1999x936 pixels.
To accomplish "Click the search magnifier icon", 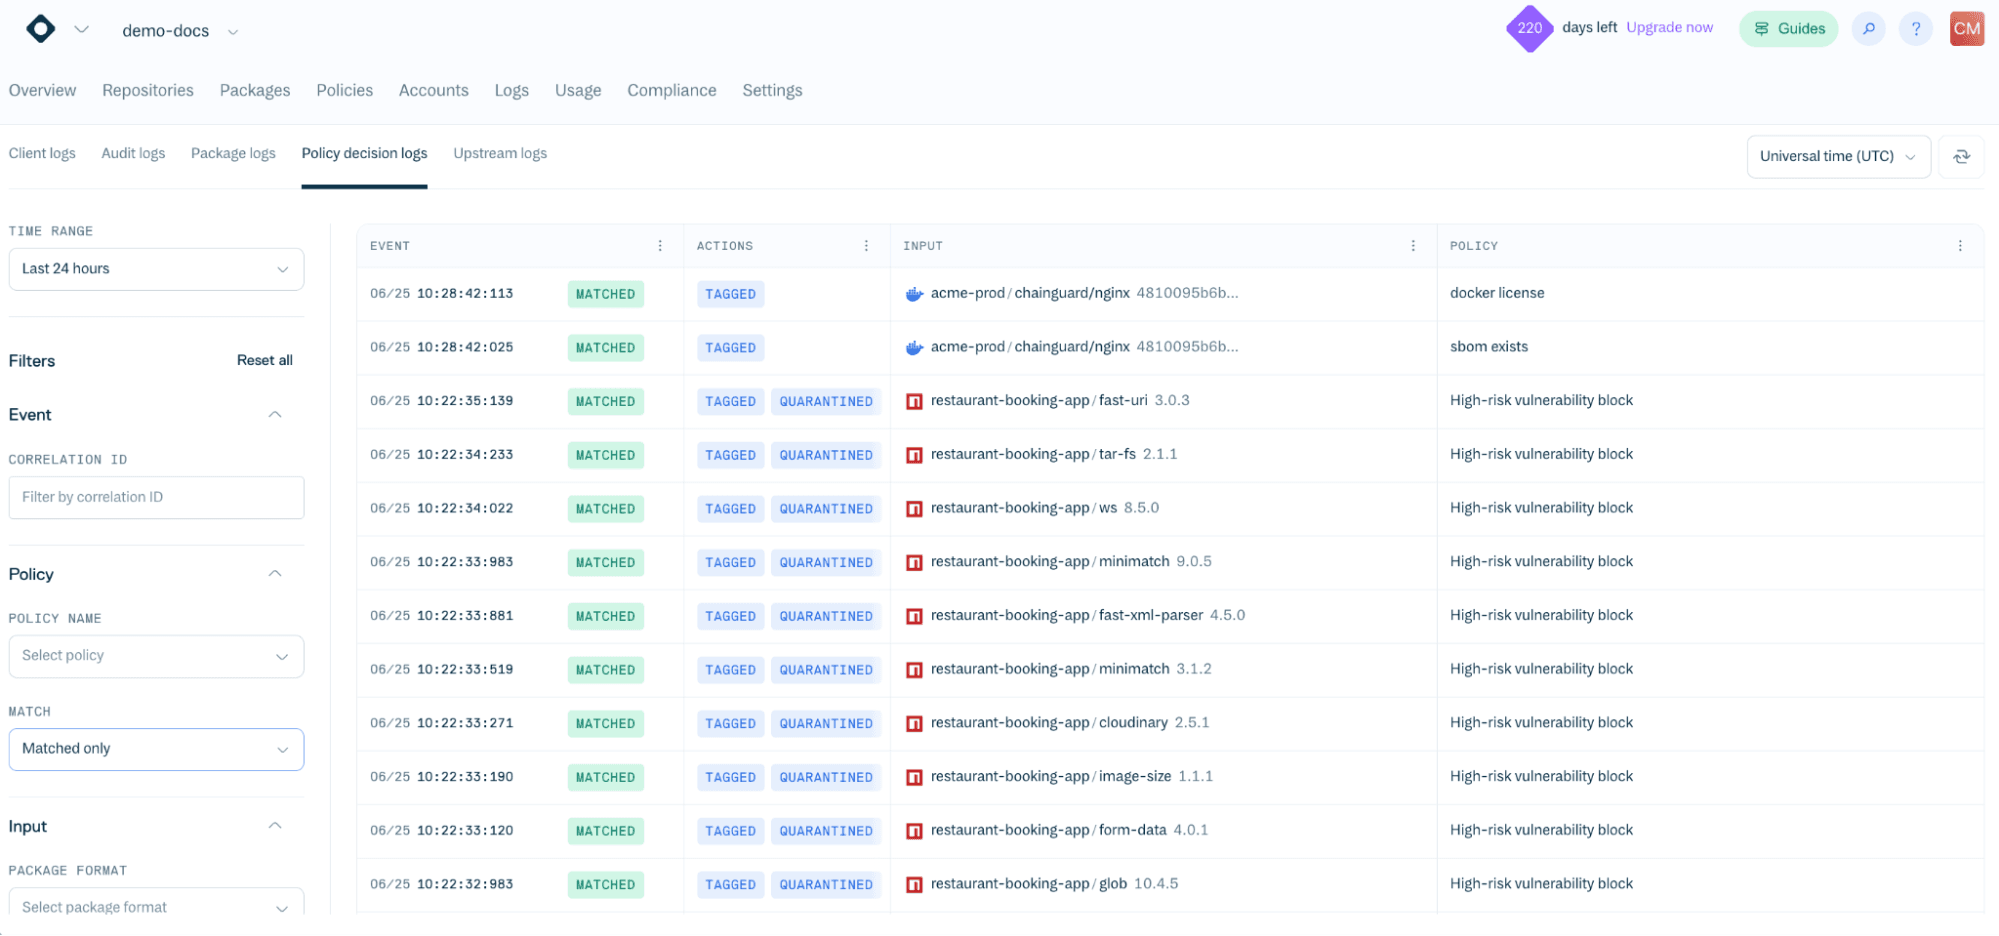I will click(x=1868, y=29).
